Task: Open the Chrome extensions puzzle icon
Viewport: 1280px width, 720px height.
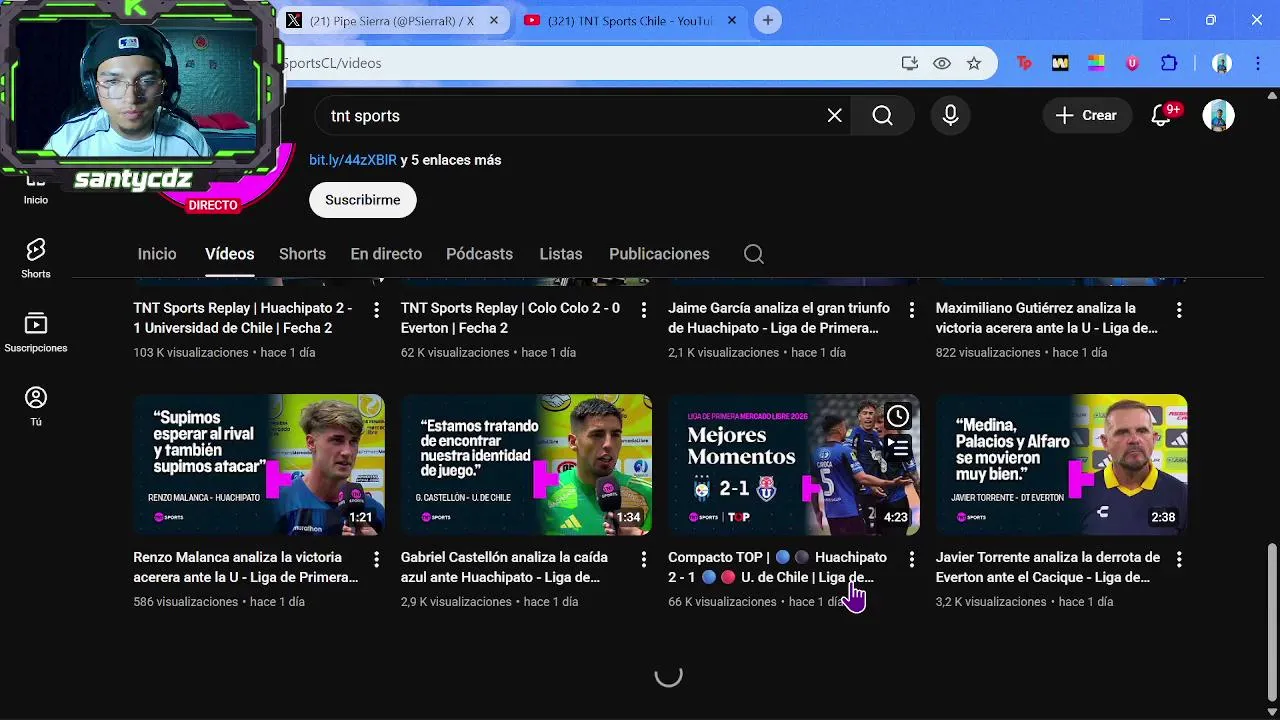Action: 1169,63
